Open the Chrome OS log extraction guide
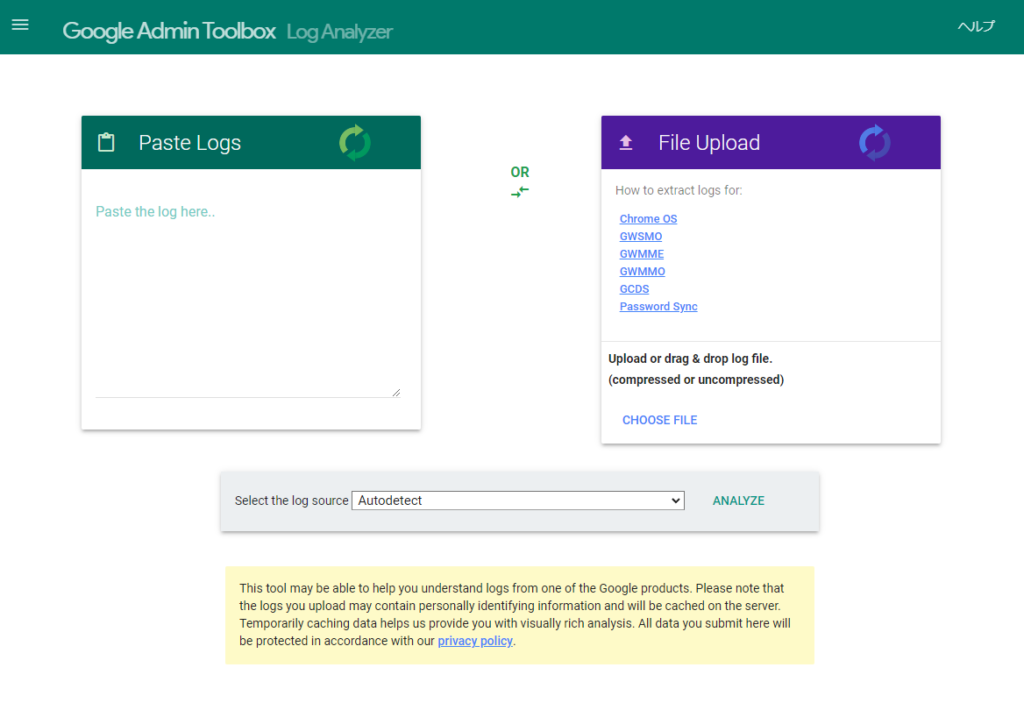Screen dimensions: 1024x703 coord(648,218)
